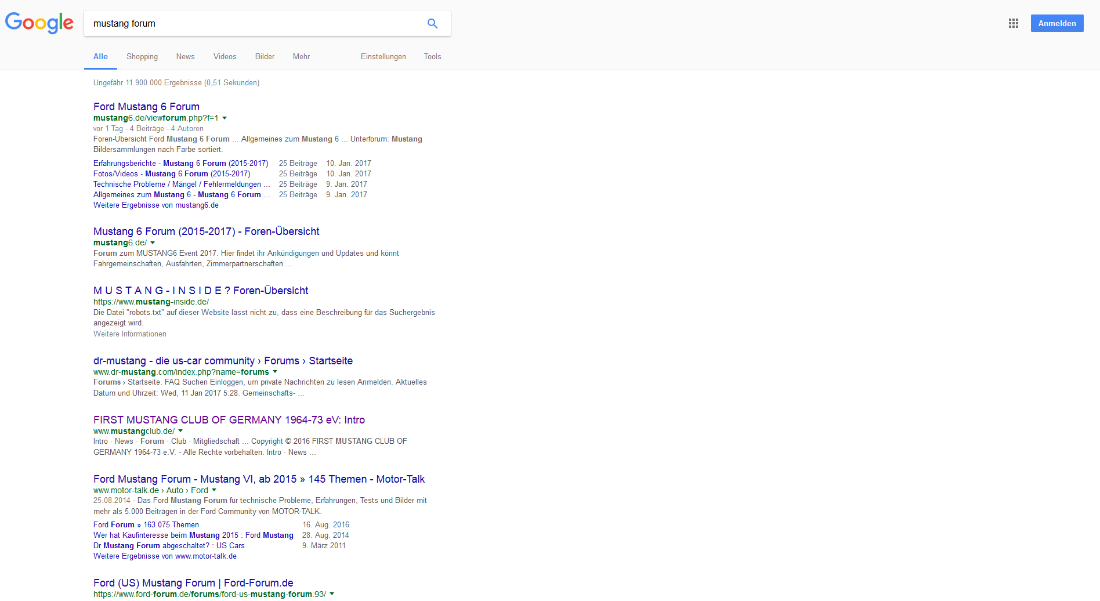
Task: Open Dr Mustang Forum abgeschaltet sitelink
Action: point(169,546)
